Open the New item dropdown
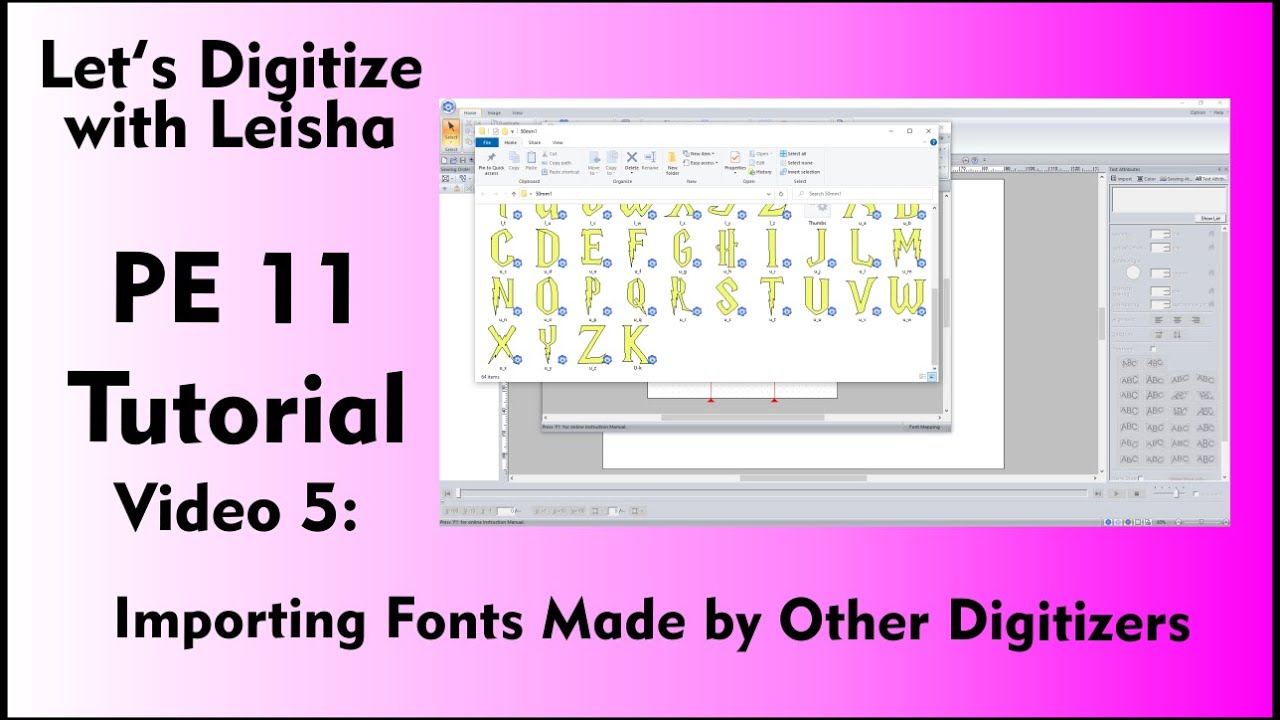The height and width of the screenshot is (720, 1280). click(x=698, y=153)
